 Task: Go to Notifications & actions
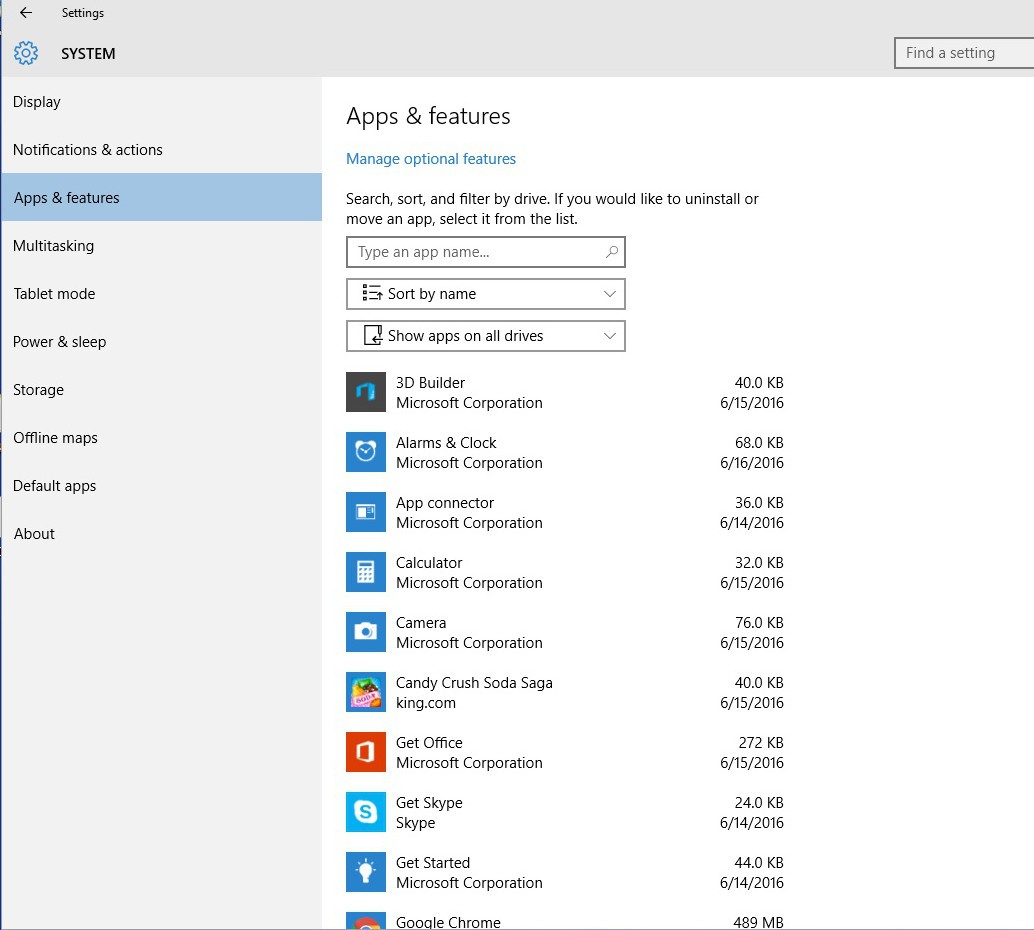(x=162, y=150)
